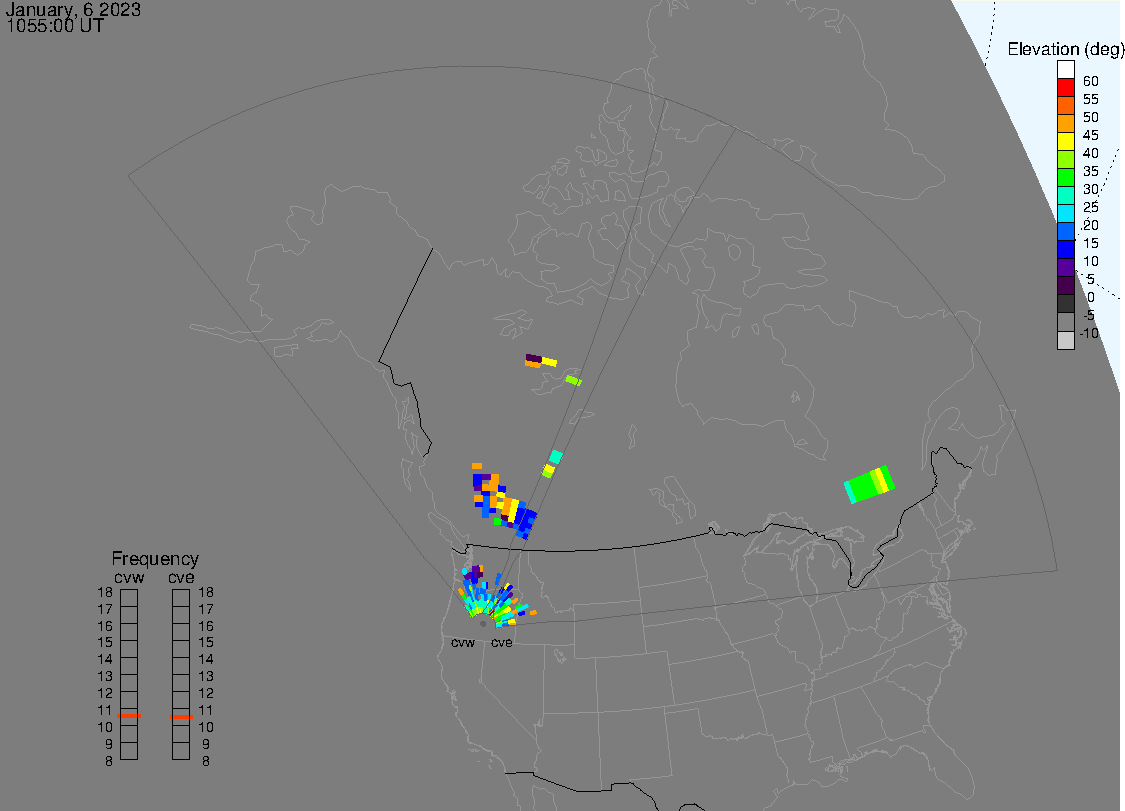Select the bottom box of cve frequency column
The image size is (1125, 811).
(x=181, y=752)
